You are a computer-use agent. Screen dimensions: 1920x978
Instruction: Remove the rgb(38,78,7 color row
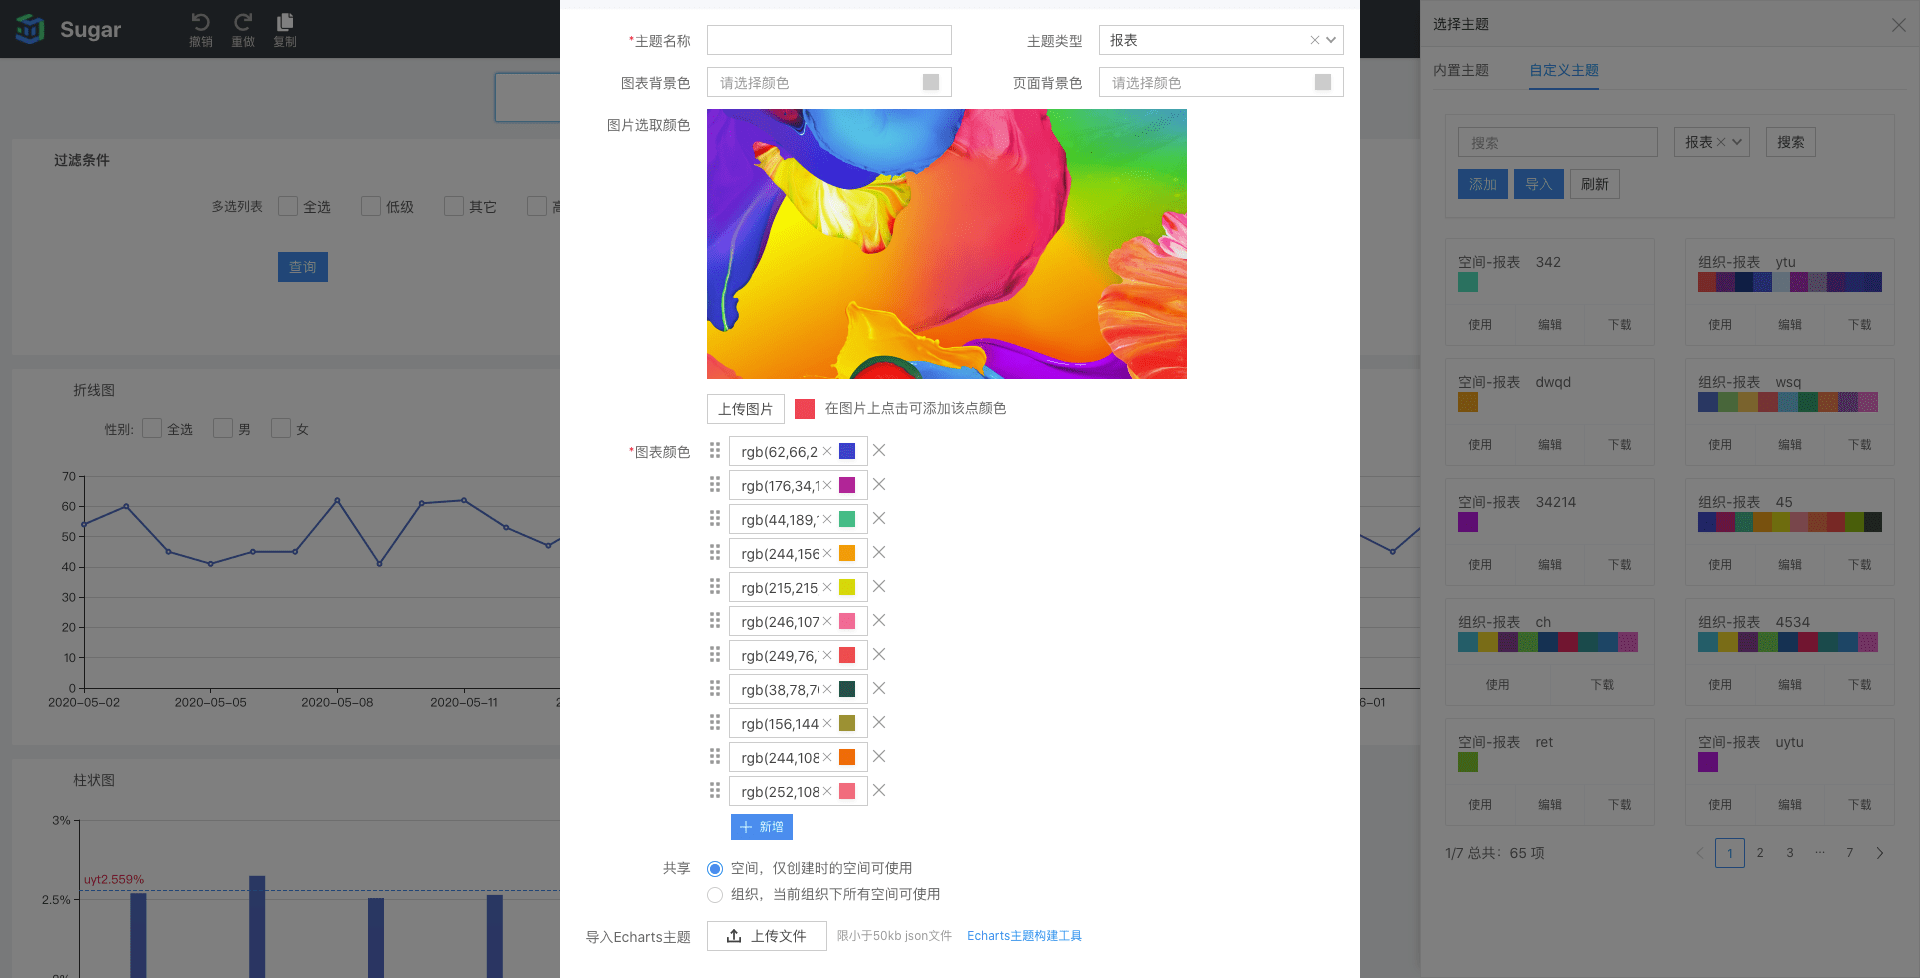[x=879, y=688]
